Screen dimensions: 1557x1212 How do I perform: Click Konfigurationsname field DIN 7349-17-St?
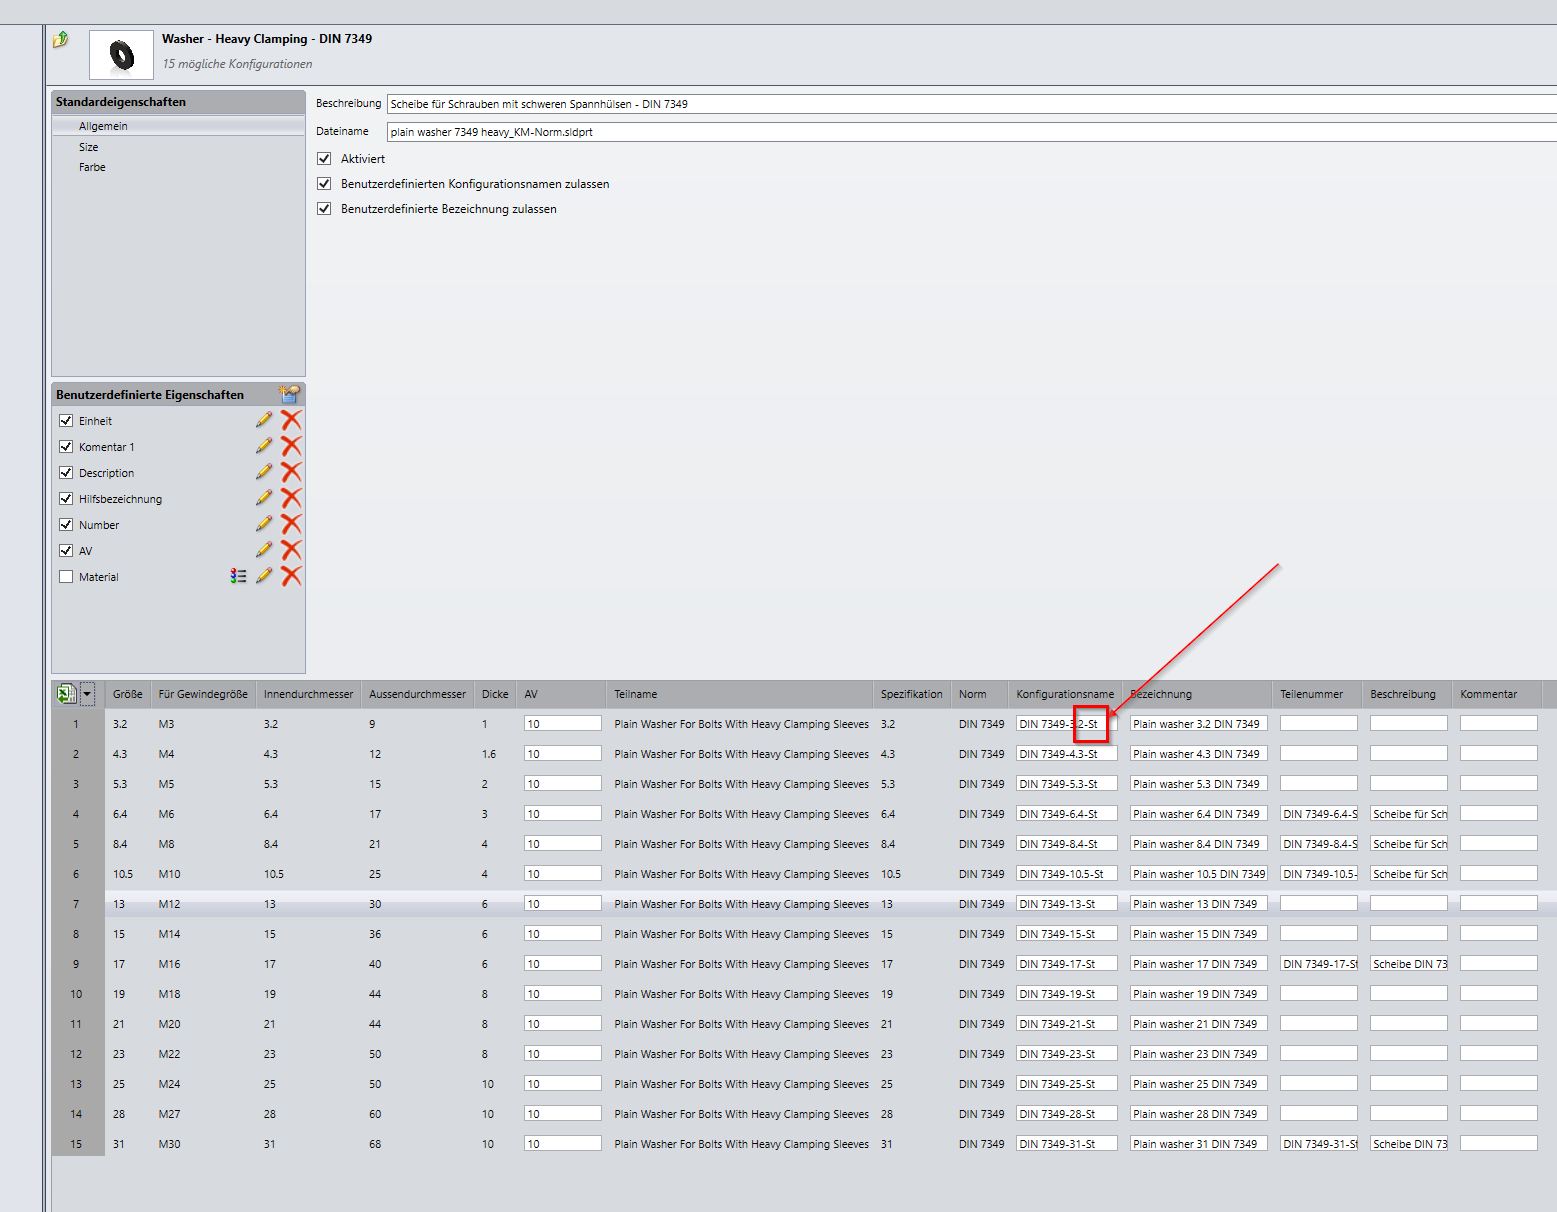coord(1066,964)
